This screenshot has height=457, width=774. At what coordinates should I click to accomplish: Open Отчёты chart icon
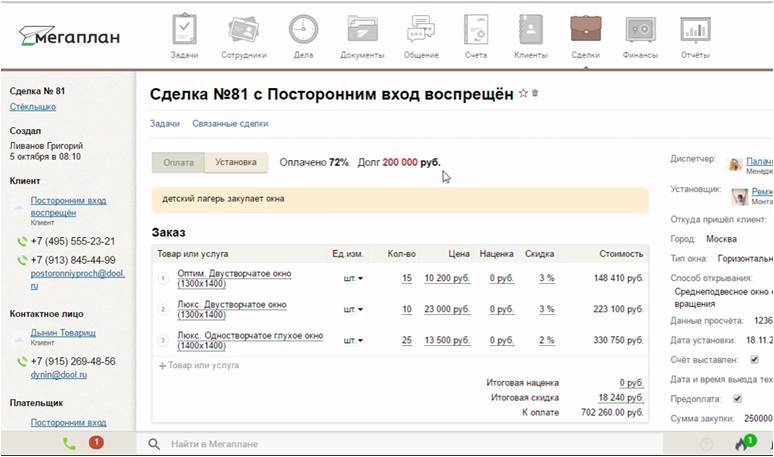(x=695, y=32)
